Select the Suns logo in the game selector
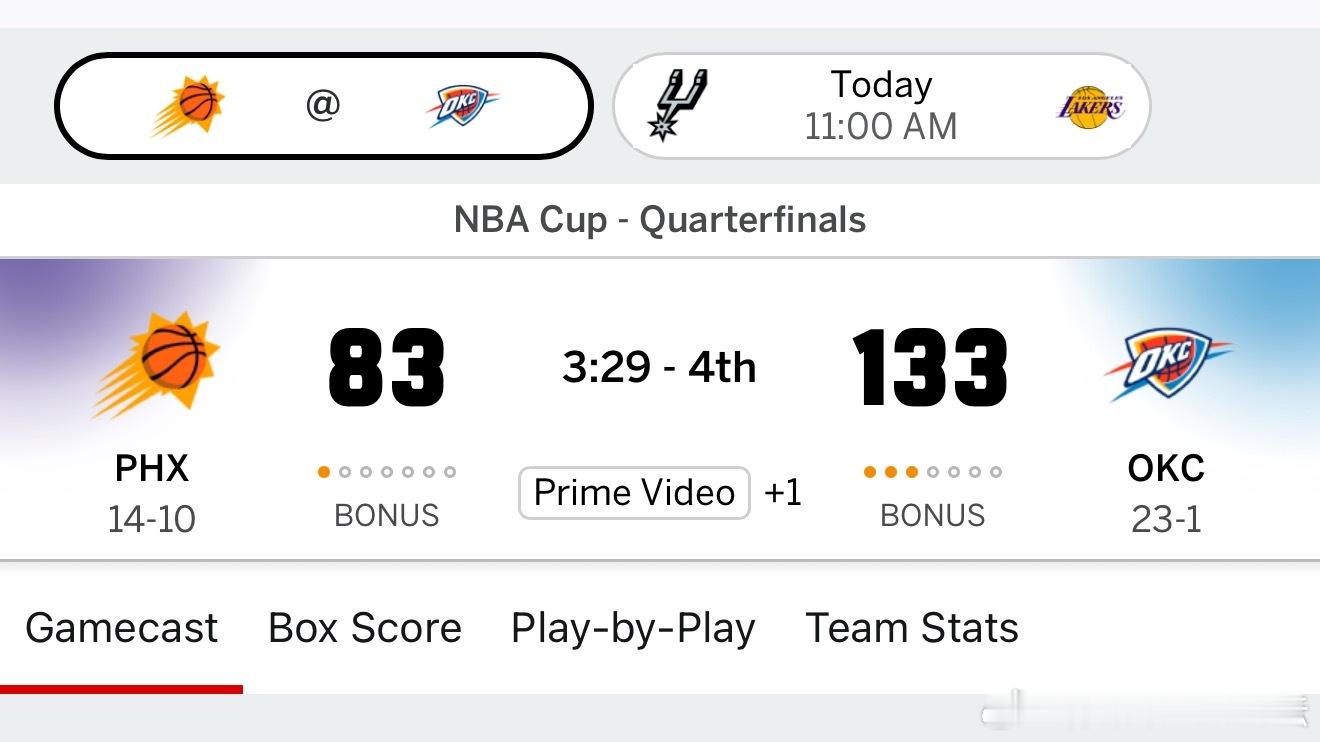1320x742 pixels. click(190, 105)
